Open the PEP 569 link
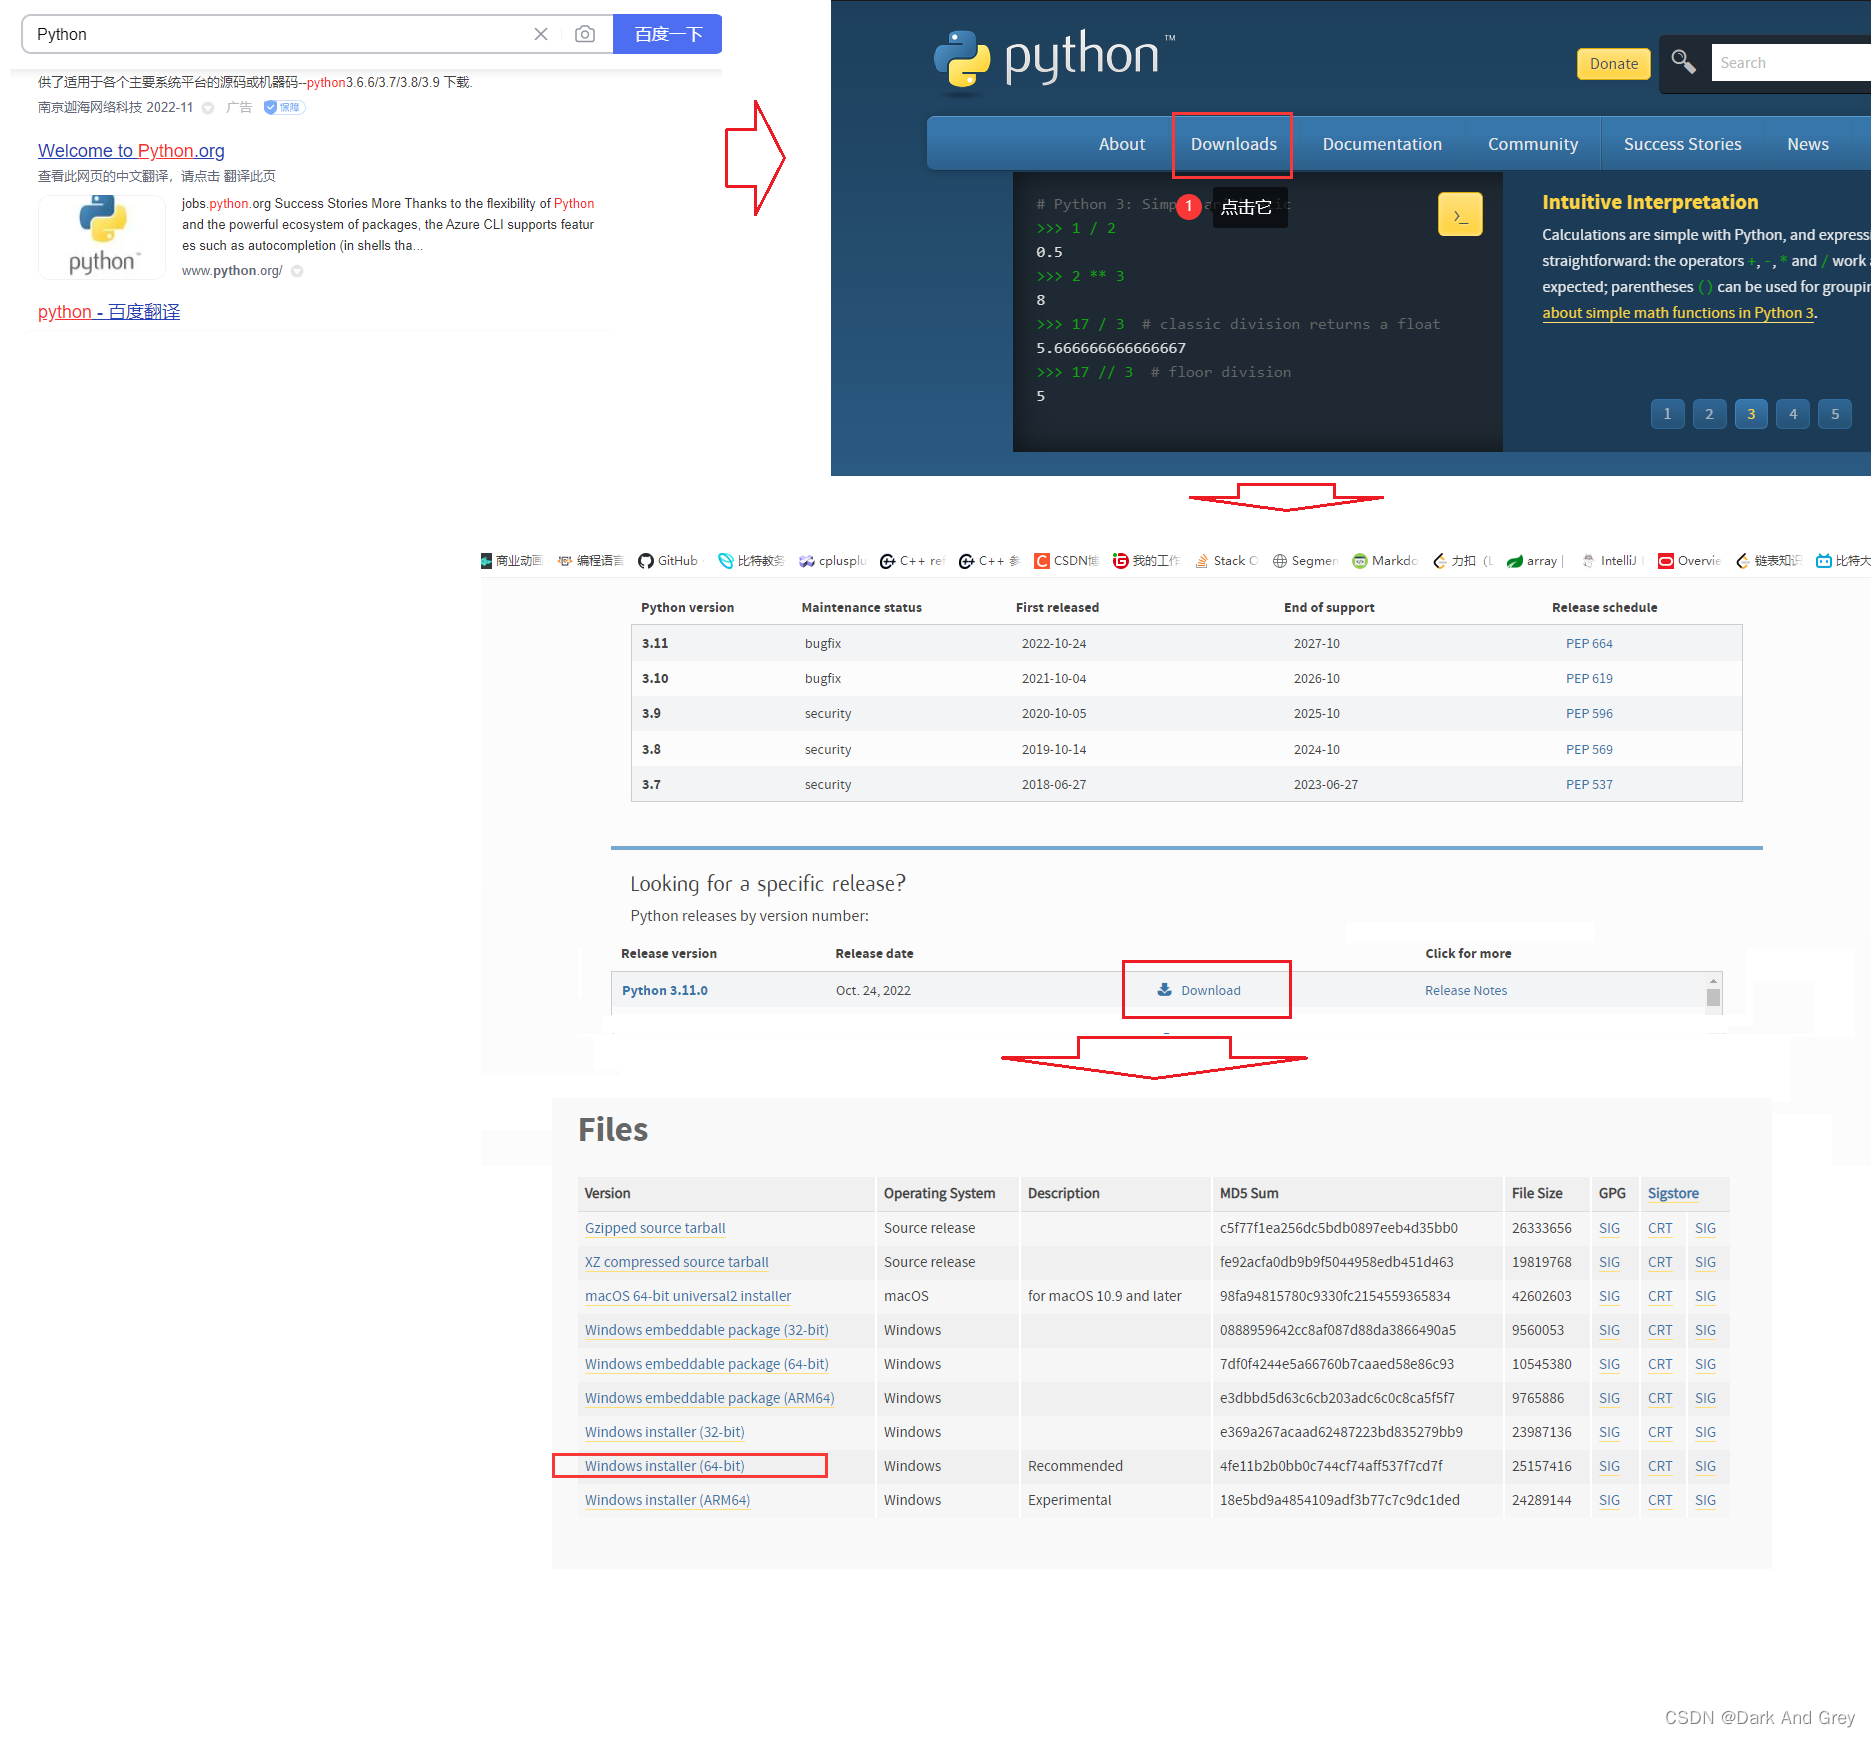 pyautogui.click(x=1589, y=750)
